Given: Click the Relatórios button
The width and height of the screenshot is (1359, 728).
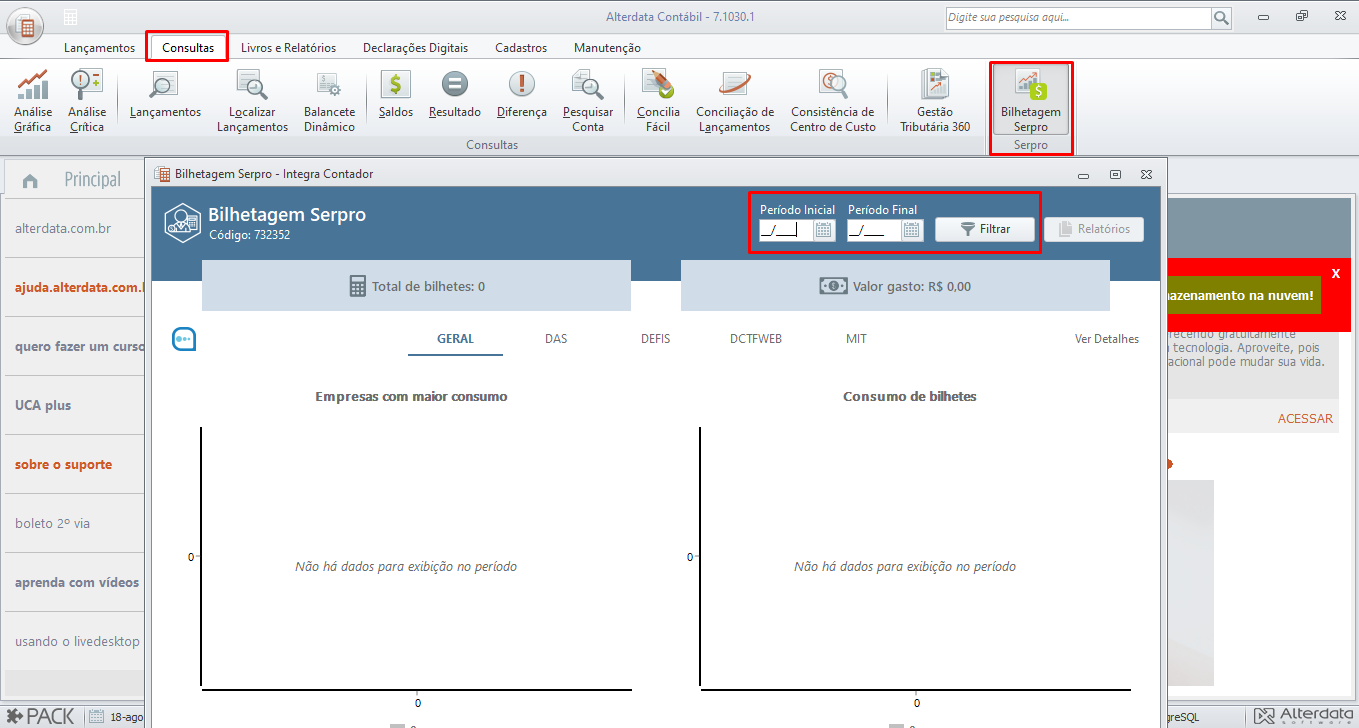Looking at the screenshot, I should [x=1094, y=229].
